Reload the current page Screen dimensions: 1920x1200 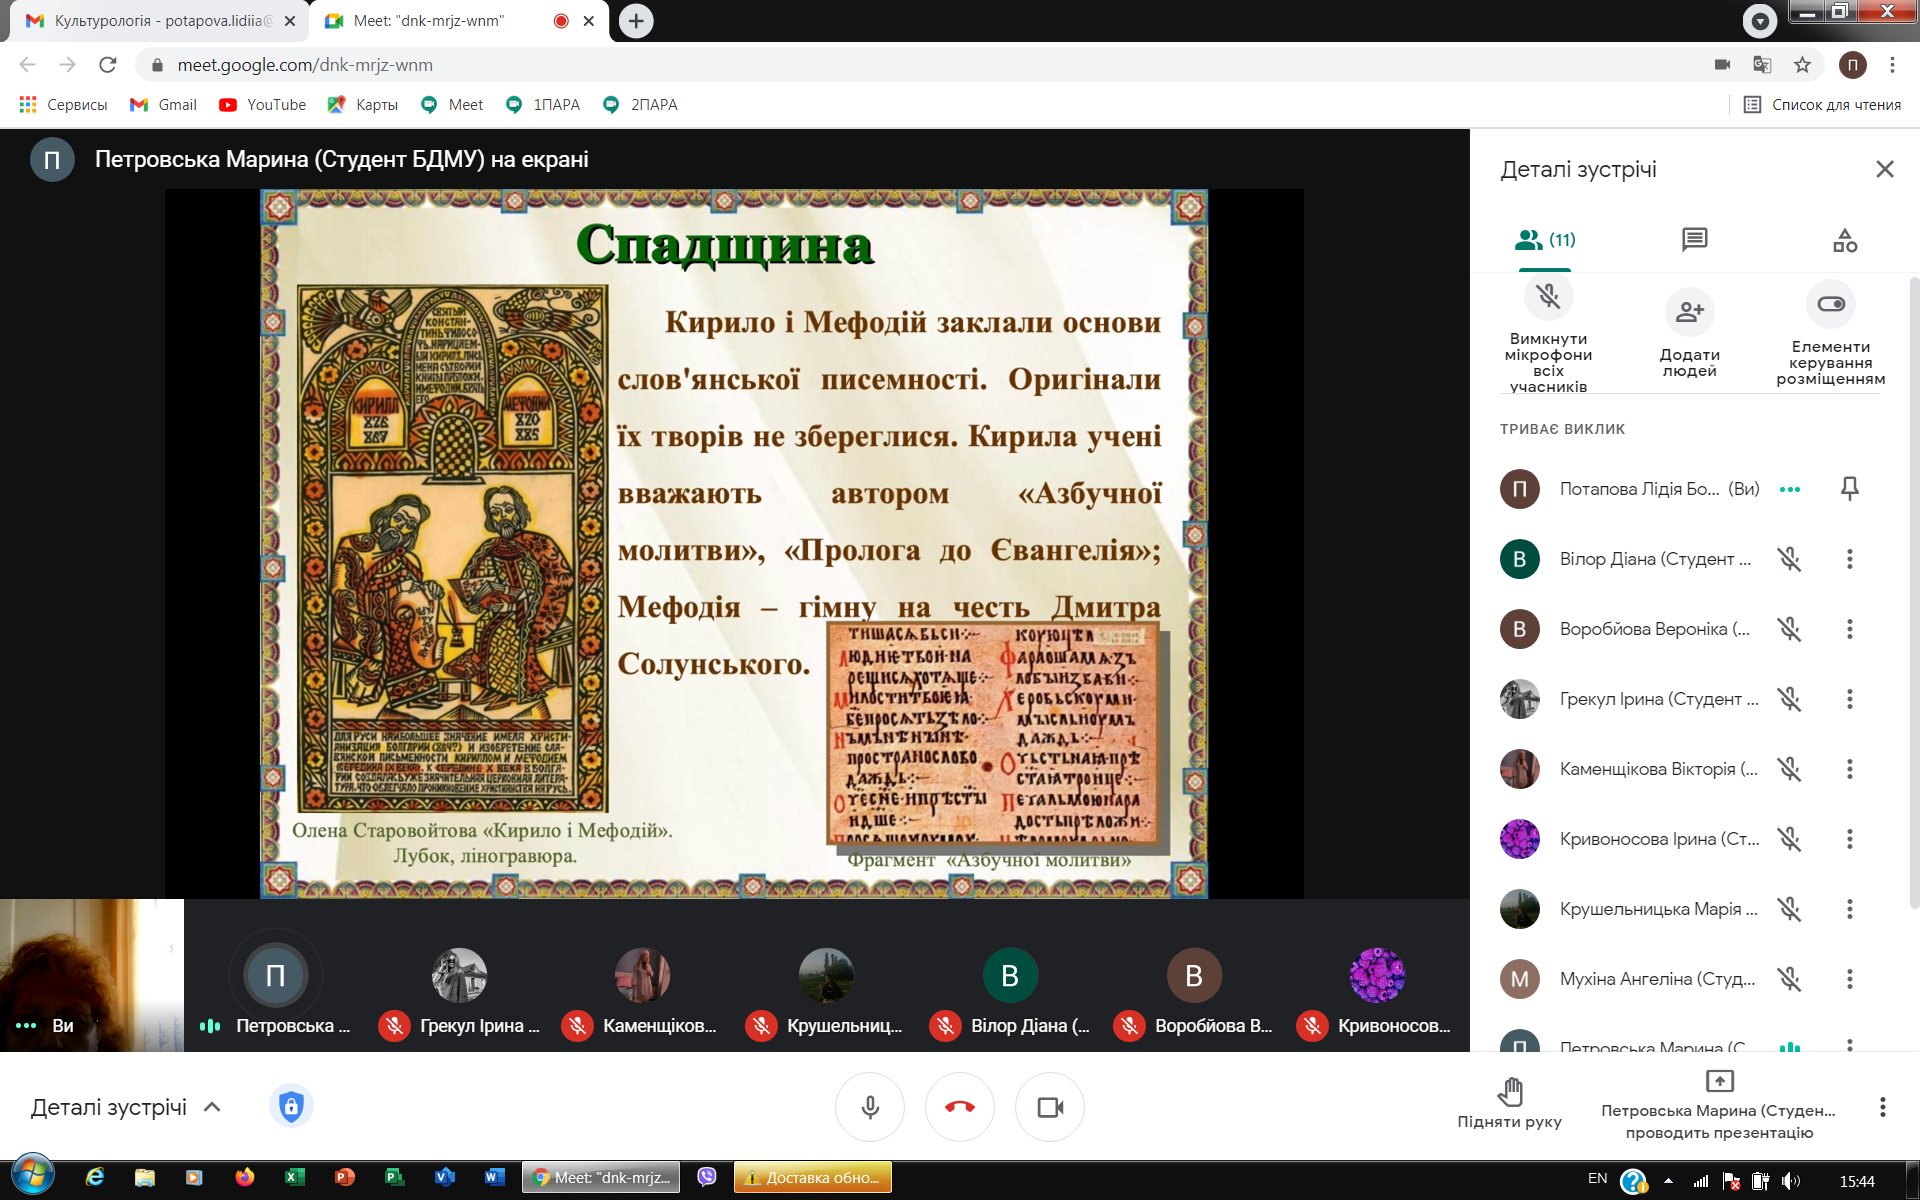click(107, 65)
